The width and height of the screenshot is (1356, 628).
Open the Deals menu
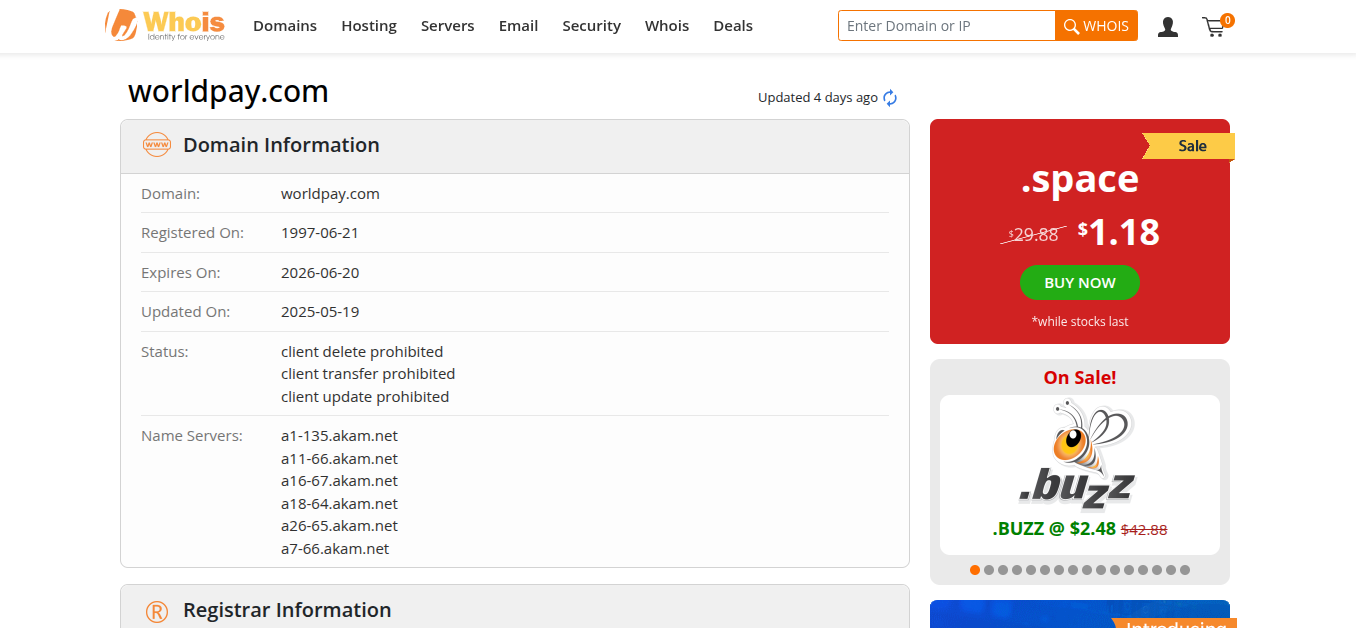733,26
